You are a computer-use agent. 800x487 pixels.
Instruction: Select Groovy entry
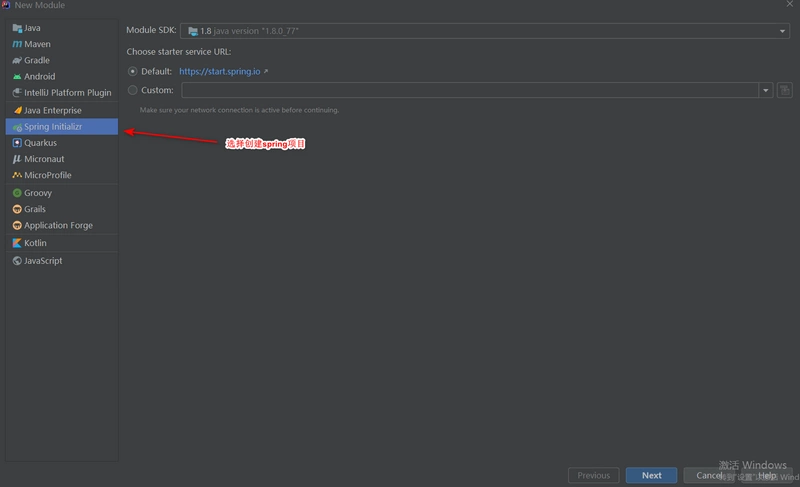pyautogui.click(x=62, y=193)
